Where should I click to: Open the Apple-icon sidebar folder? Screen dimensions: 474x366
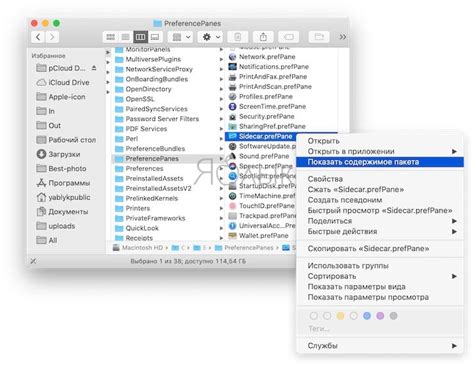point(61,97)
